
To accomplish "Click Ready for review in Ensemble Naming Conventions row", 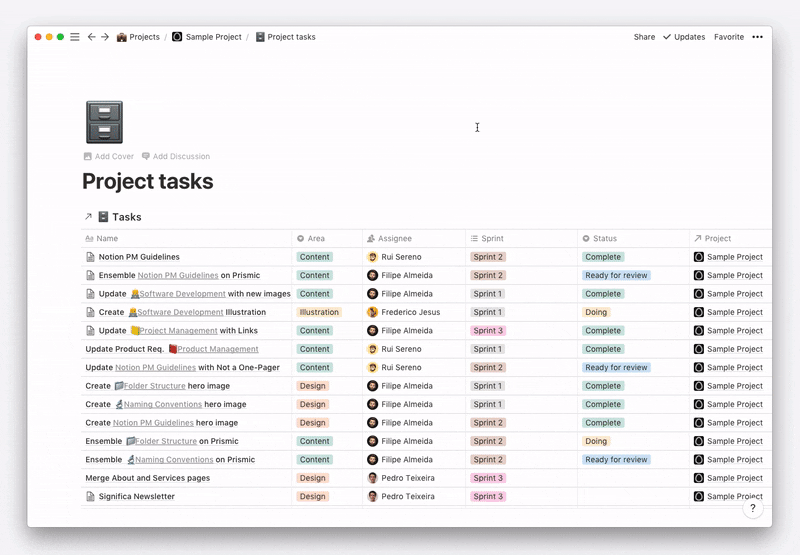I will [616, 460].
